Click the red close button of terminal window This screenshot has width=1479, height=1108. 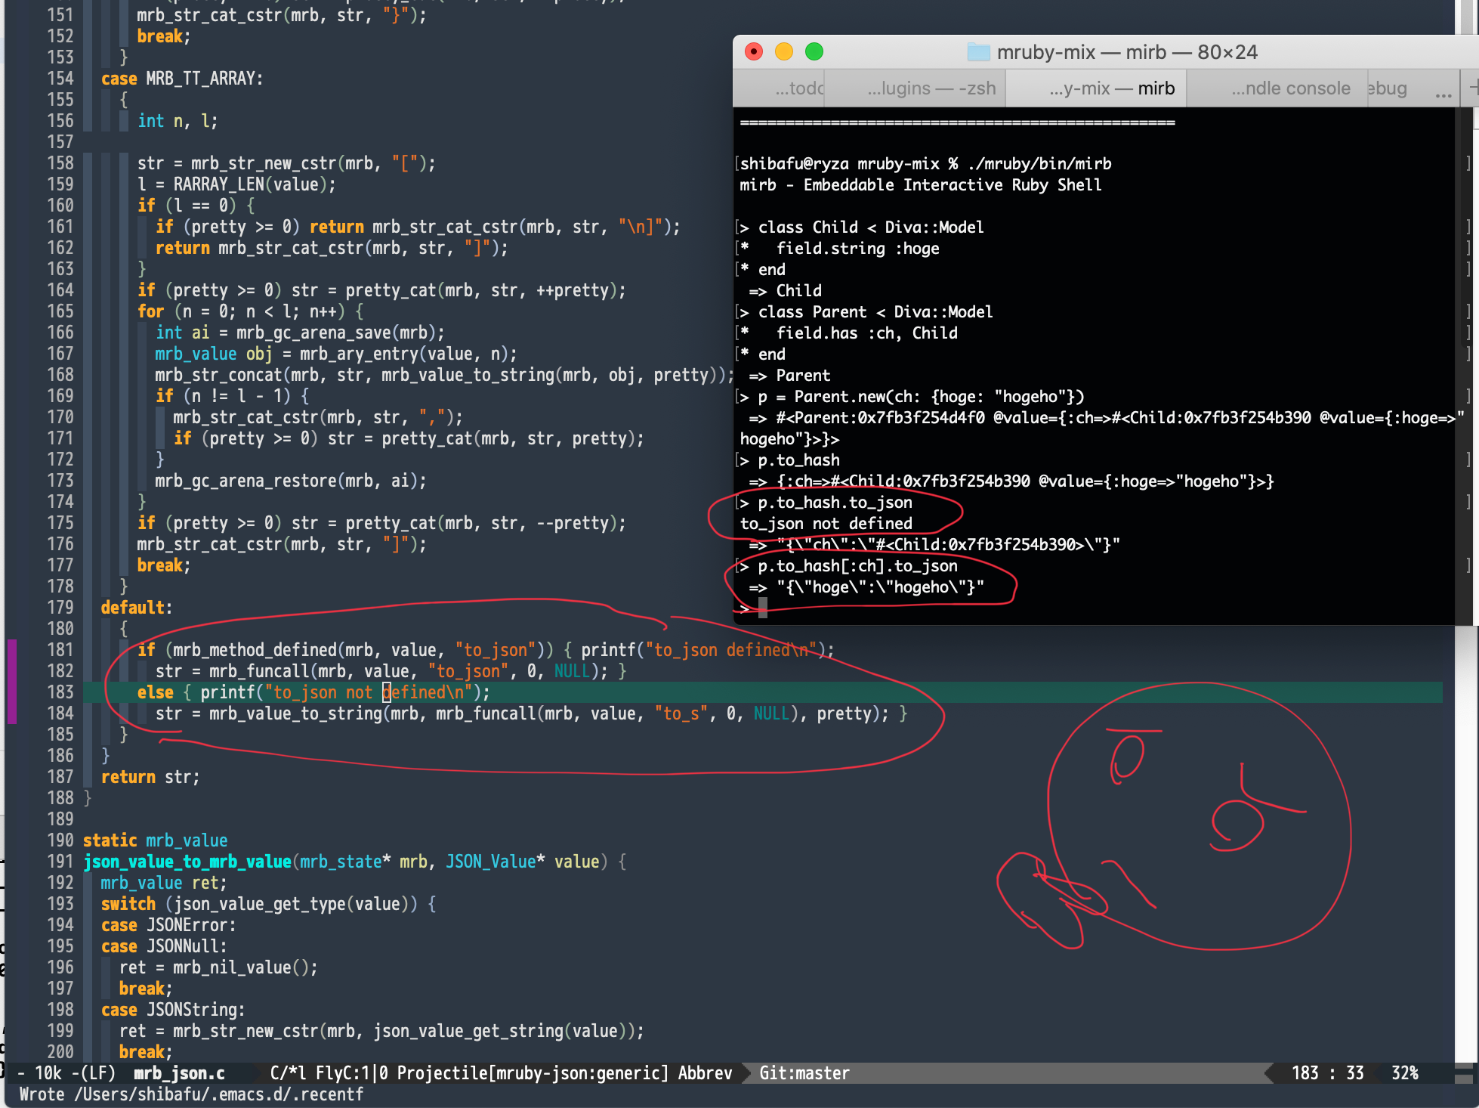pos(754,52)
